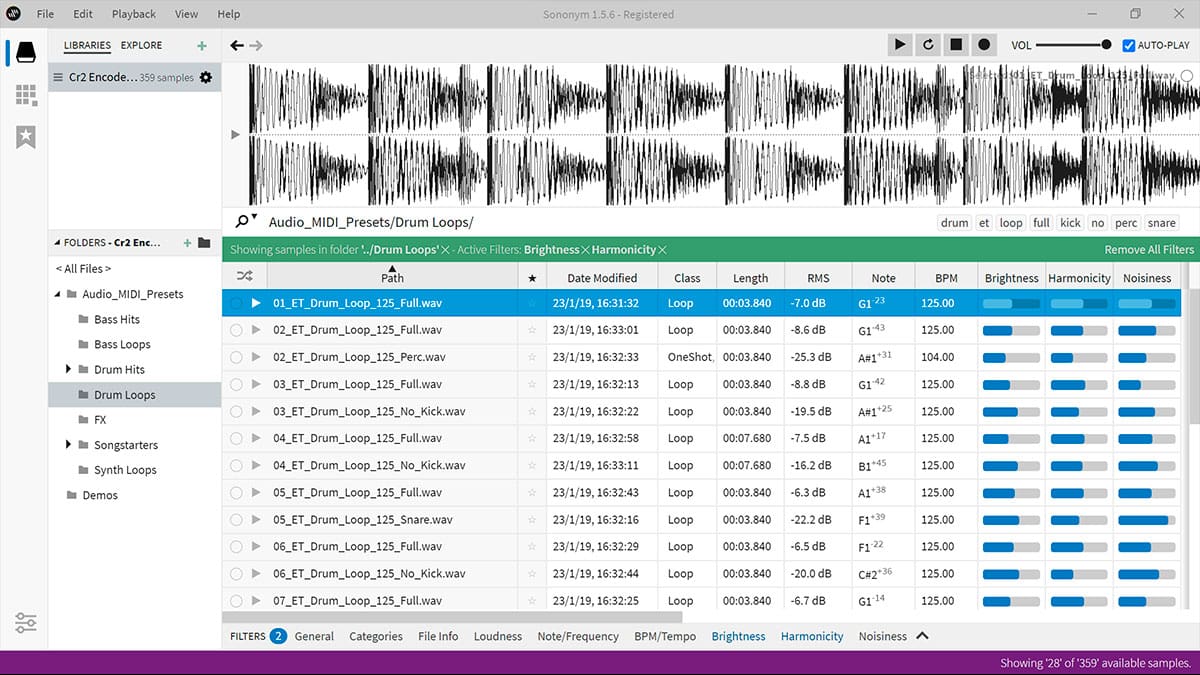The height and width of the screenshot is (675, 1200).
Task: Open the search options magnifier dropdown
Action: 246,221
